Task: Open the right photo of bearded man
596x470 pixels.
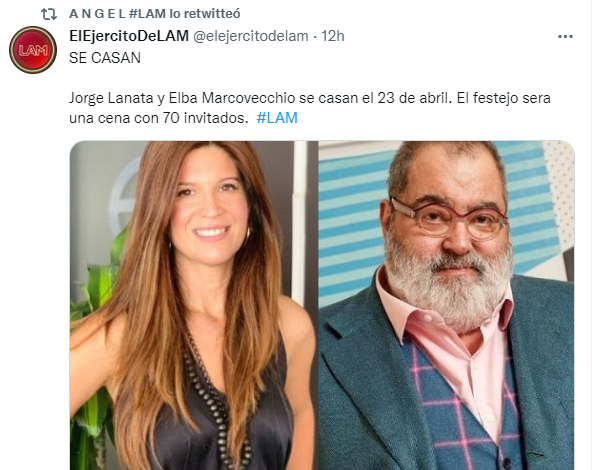Action: (446, 305)
